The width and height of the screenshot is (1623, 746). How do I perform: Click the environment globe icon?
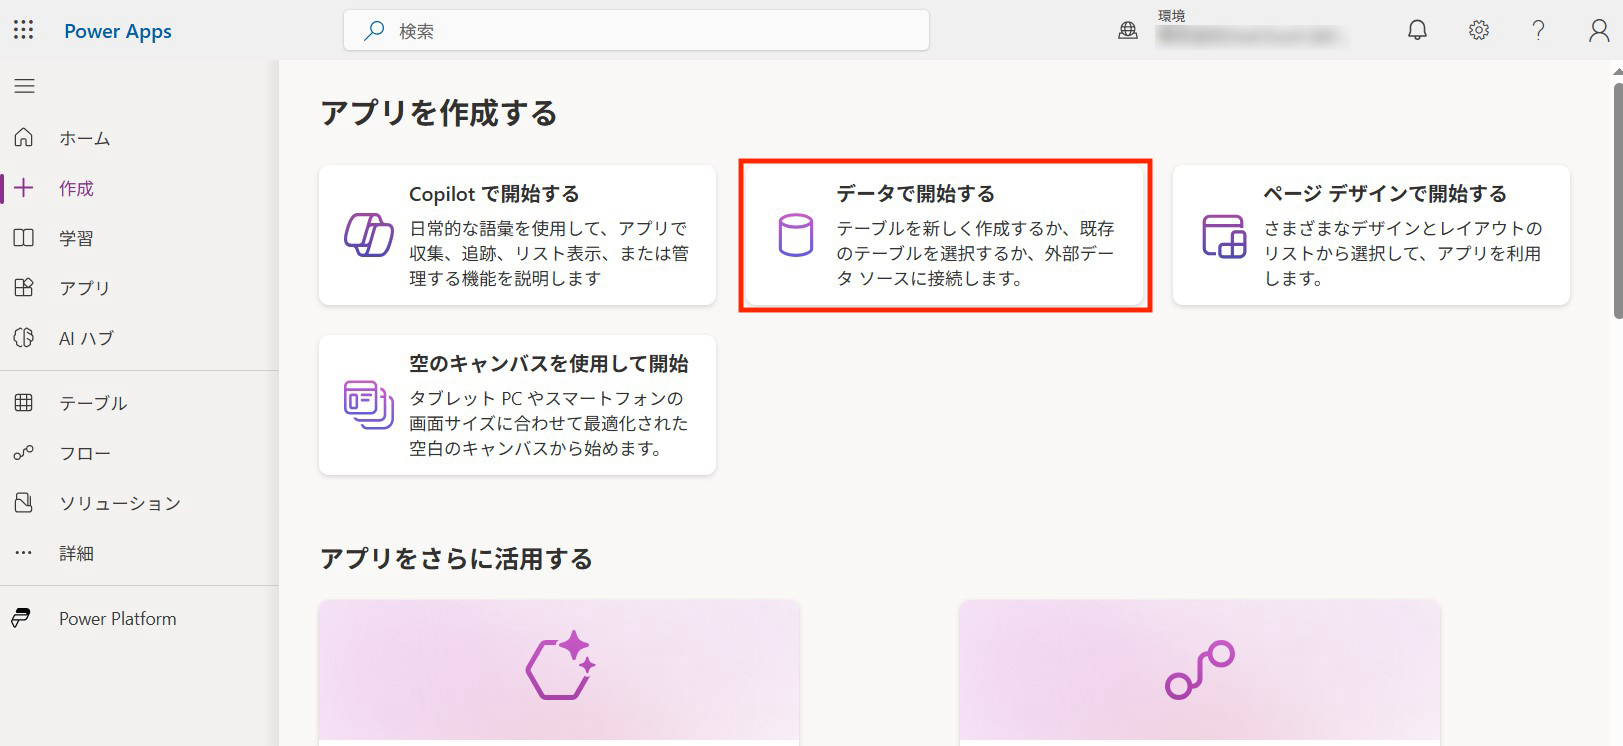pos(1128,31)
